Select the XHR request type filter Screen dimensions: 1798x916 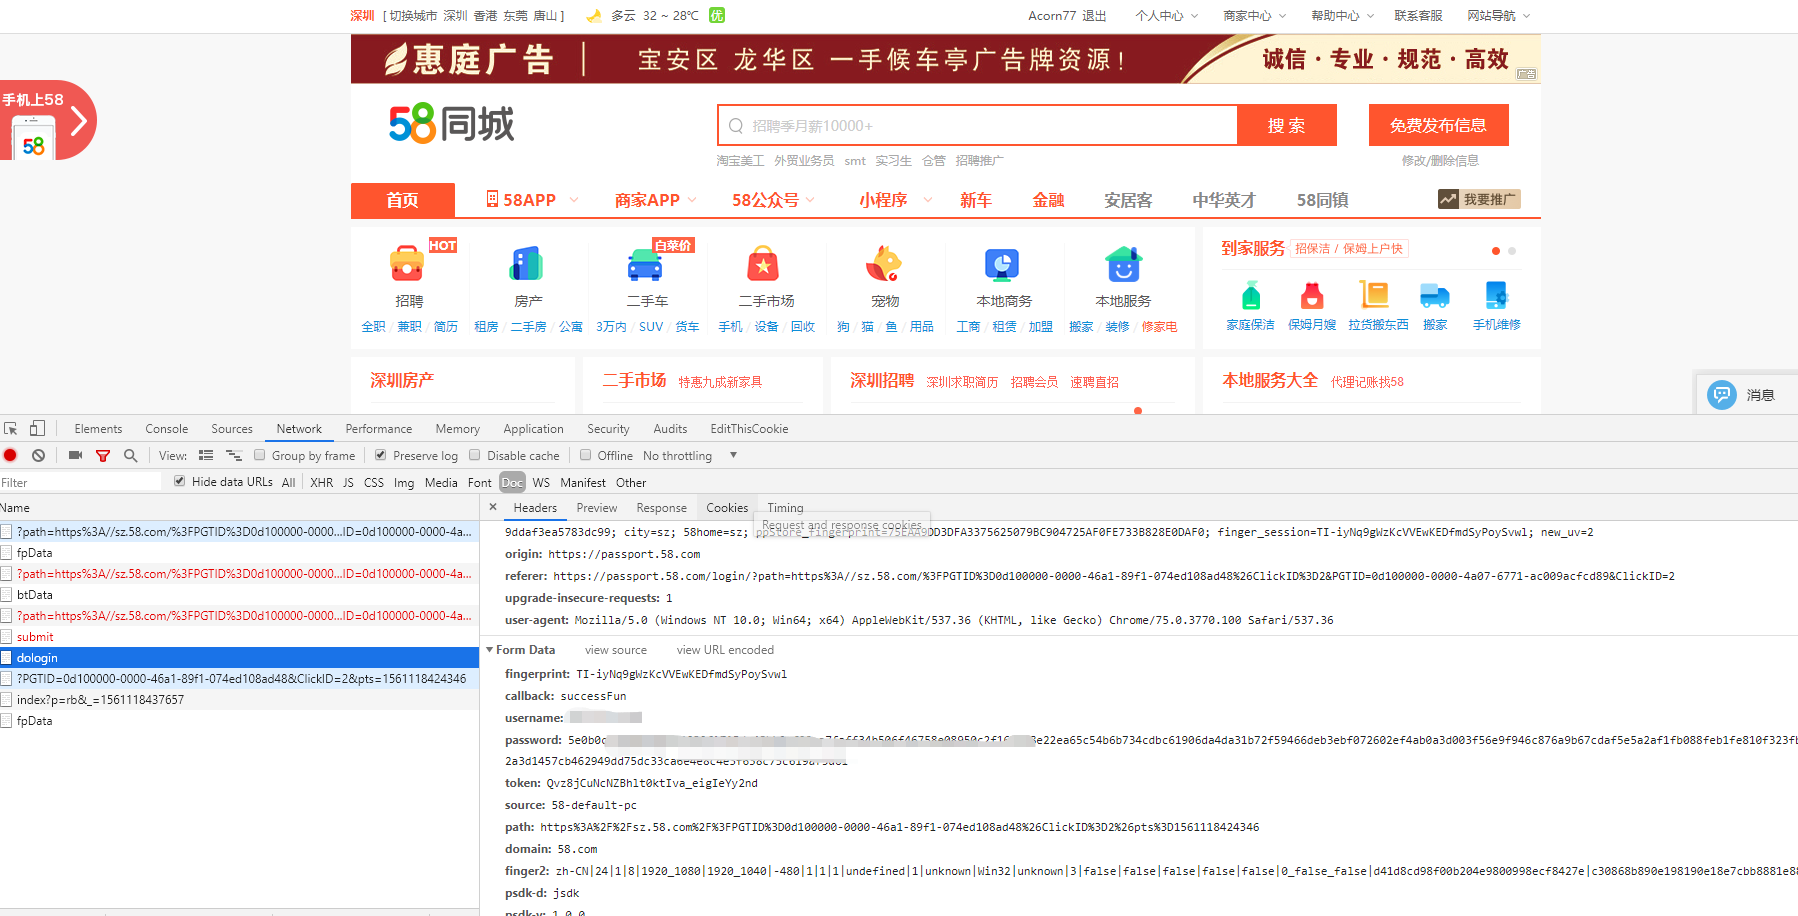(321, 482)
